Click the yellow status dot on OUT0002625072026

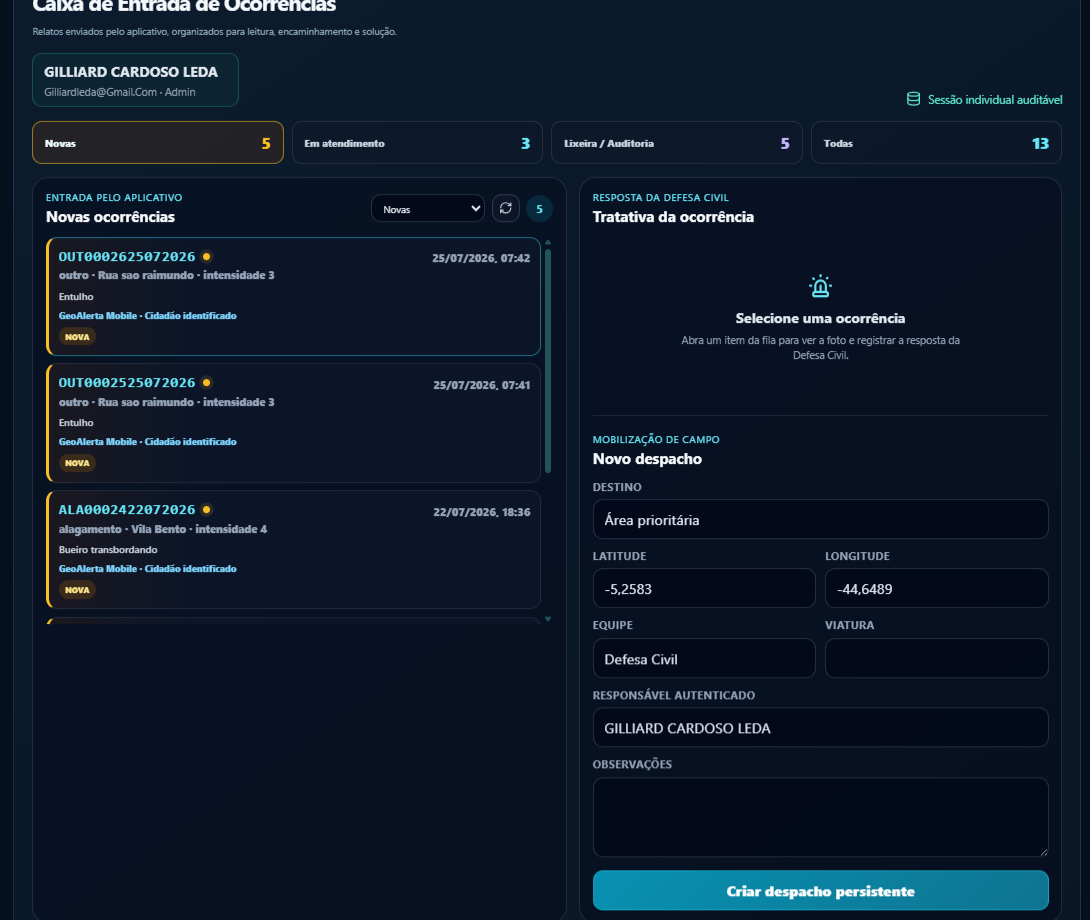(x=206, y=257)
